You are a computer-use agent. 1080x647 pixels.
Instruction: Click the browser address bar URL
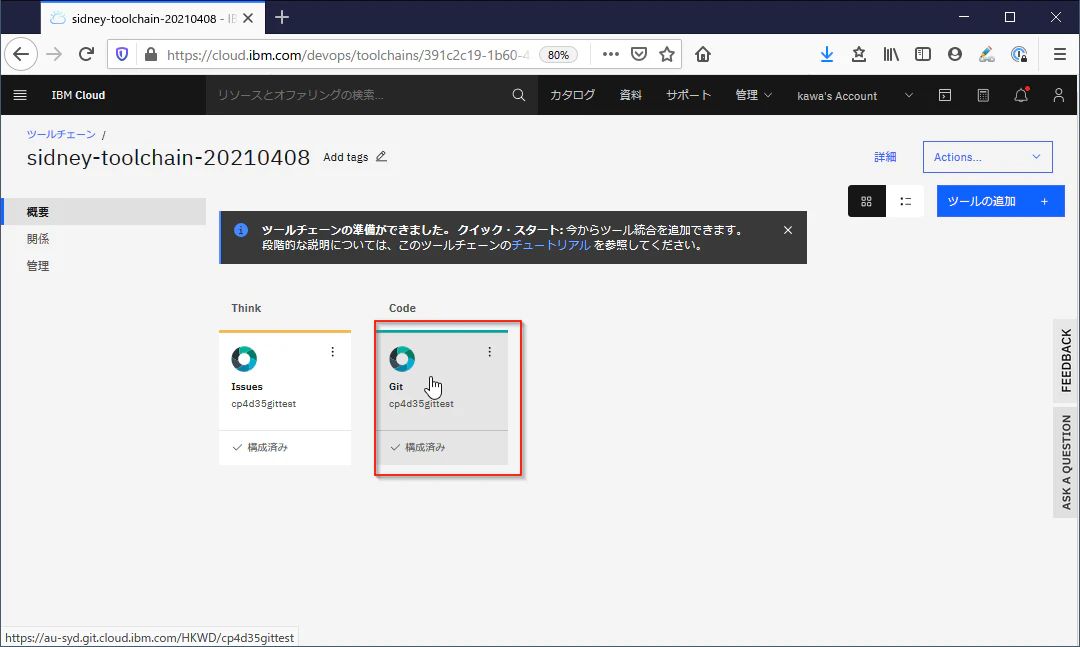[x=348, y=55]
